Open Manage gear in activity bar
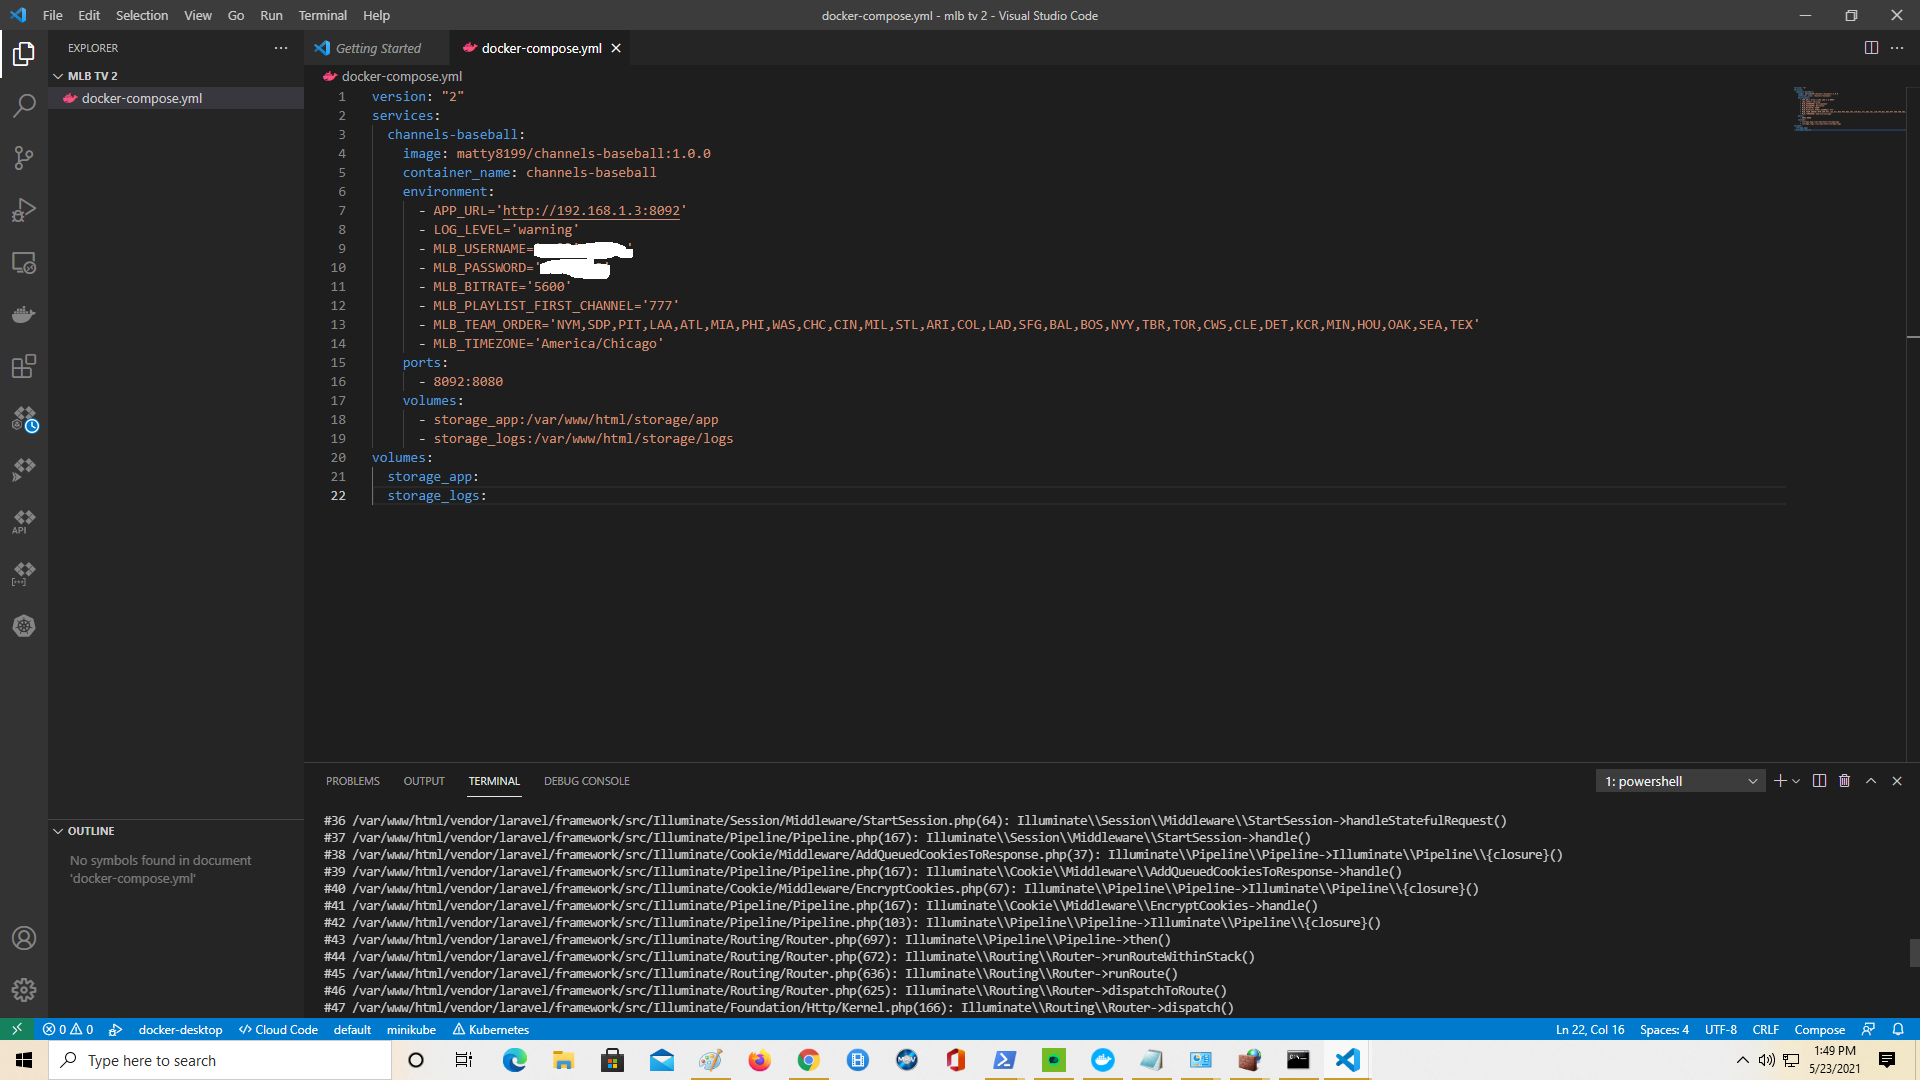Screen dimensions: 1920x1080 [24, 990]
